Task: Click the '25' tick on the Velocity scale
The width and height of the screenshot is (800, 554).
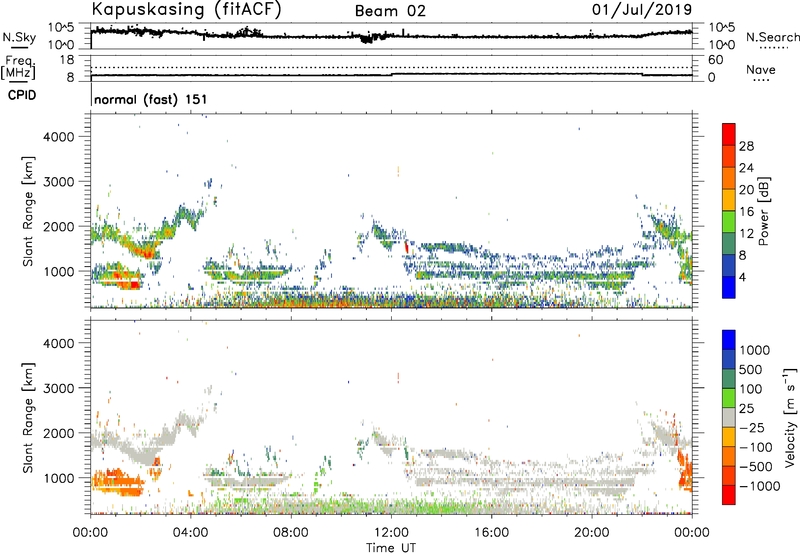Action: pyautogui.click(x=747, y=409)
